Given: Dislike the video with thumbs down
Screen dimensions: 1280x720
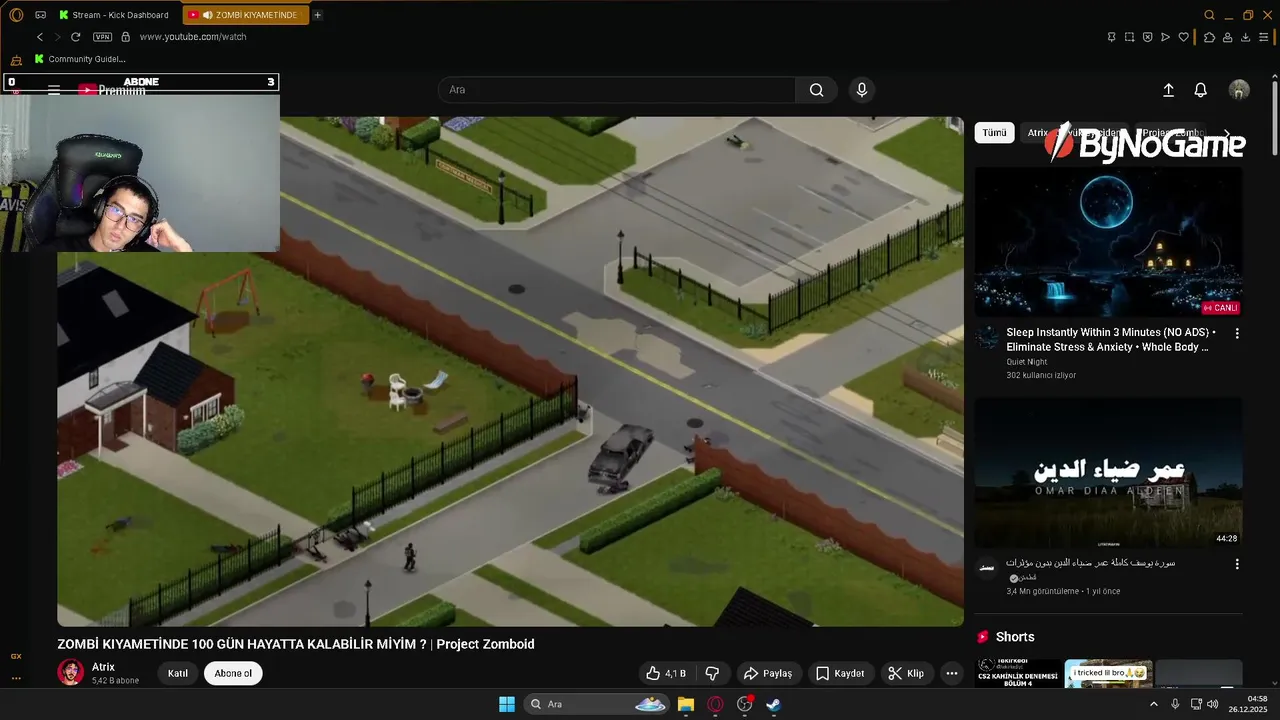Looking at the screenshot, I should pyautogui.click(x=713, y=673).
